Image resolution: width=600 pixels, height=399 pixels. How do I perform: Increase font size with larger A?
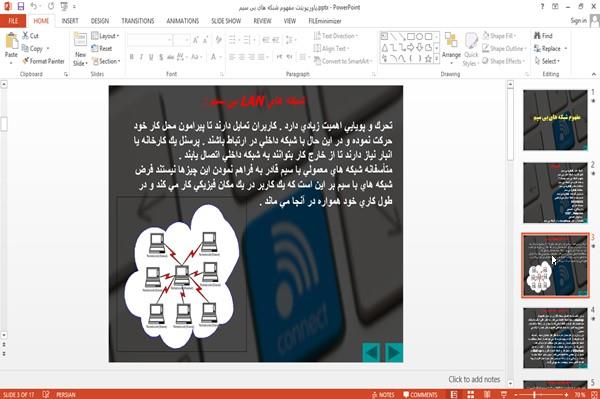[196, 40]
